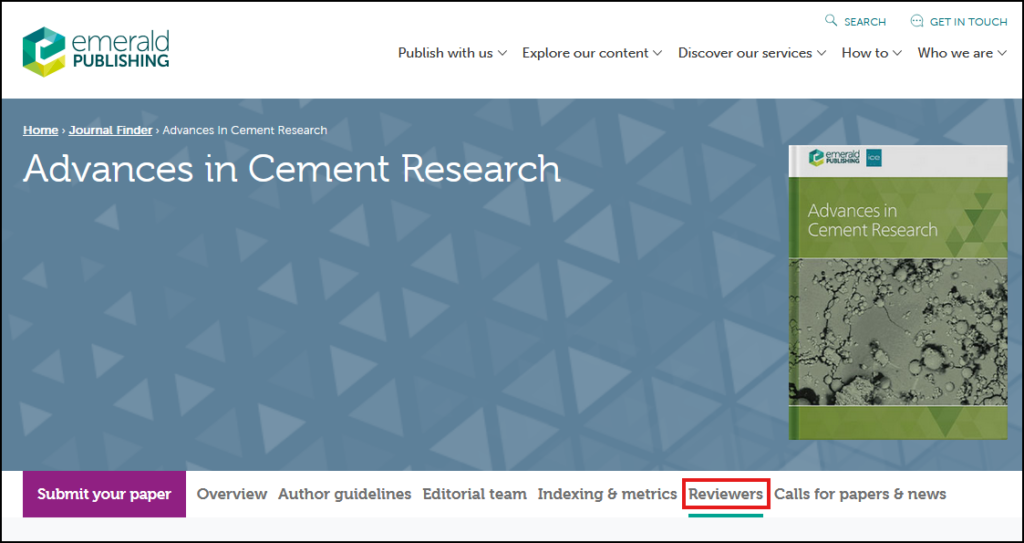Click the Get in Touch chat icon

916,21
